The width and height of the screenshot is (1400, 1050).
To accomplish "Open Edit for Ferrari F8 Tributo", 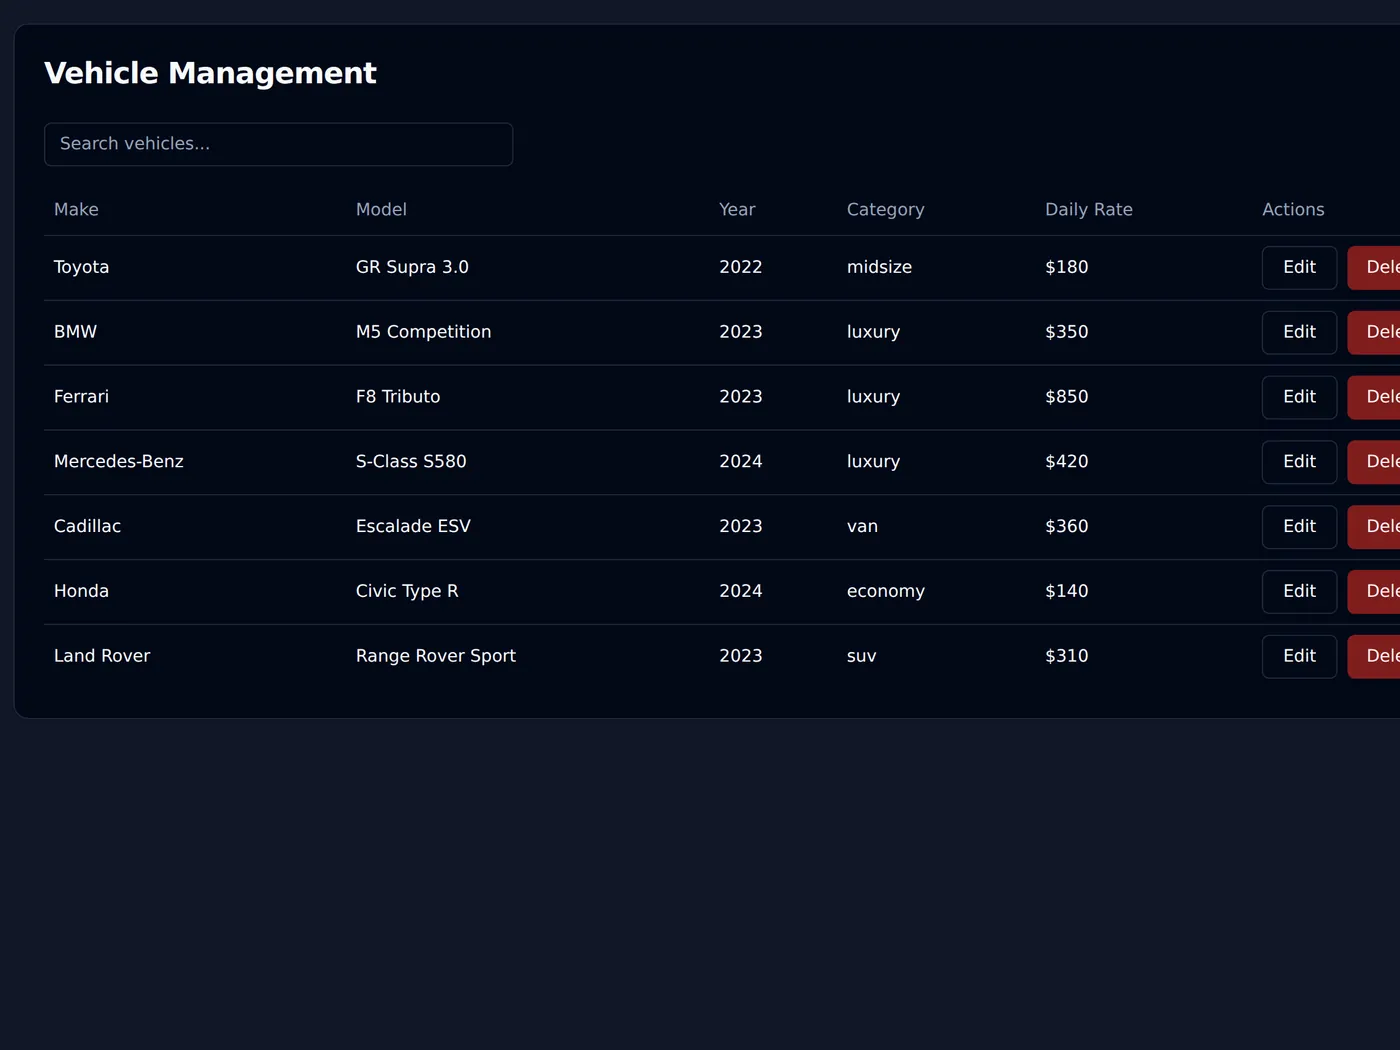I will click(x=1299, y=398).
